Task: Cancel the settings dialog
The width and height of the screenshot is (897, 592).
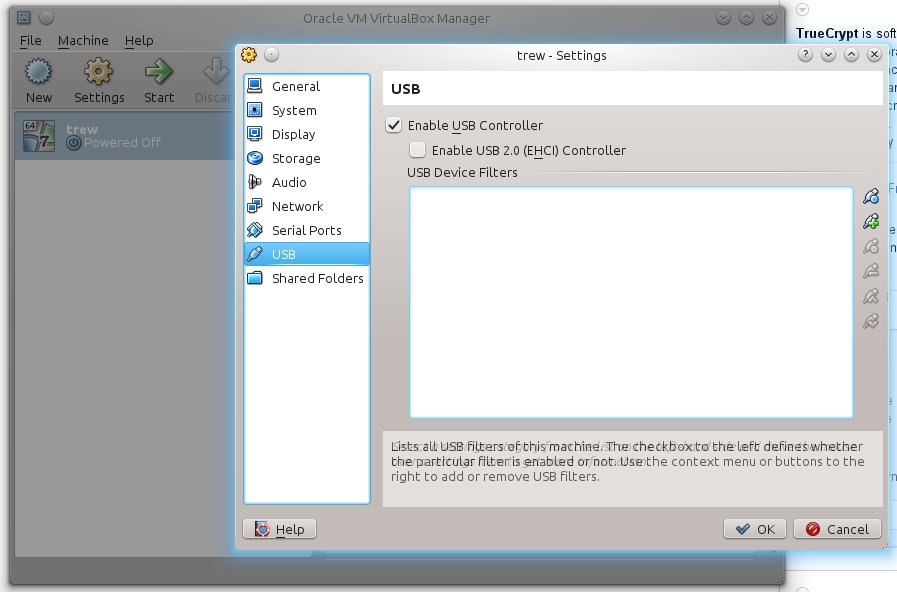Action: pos(837,529)
